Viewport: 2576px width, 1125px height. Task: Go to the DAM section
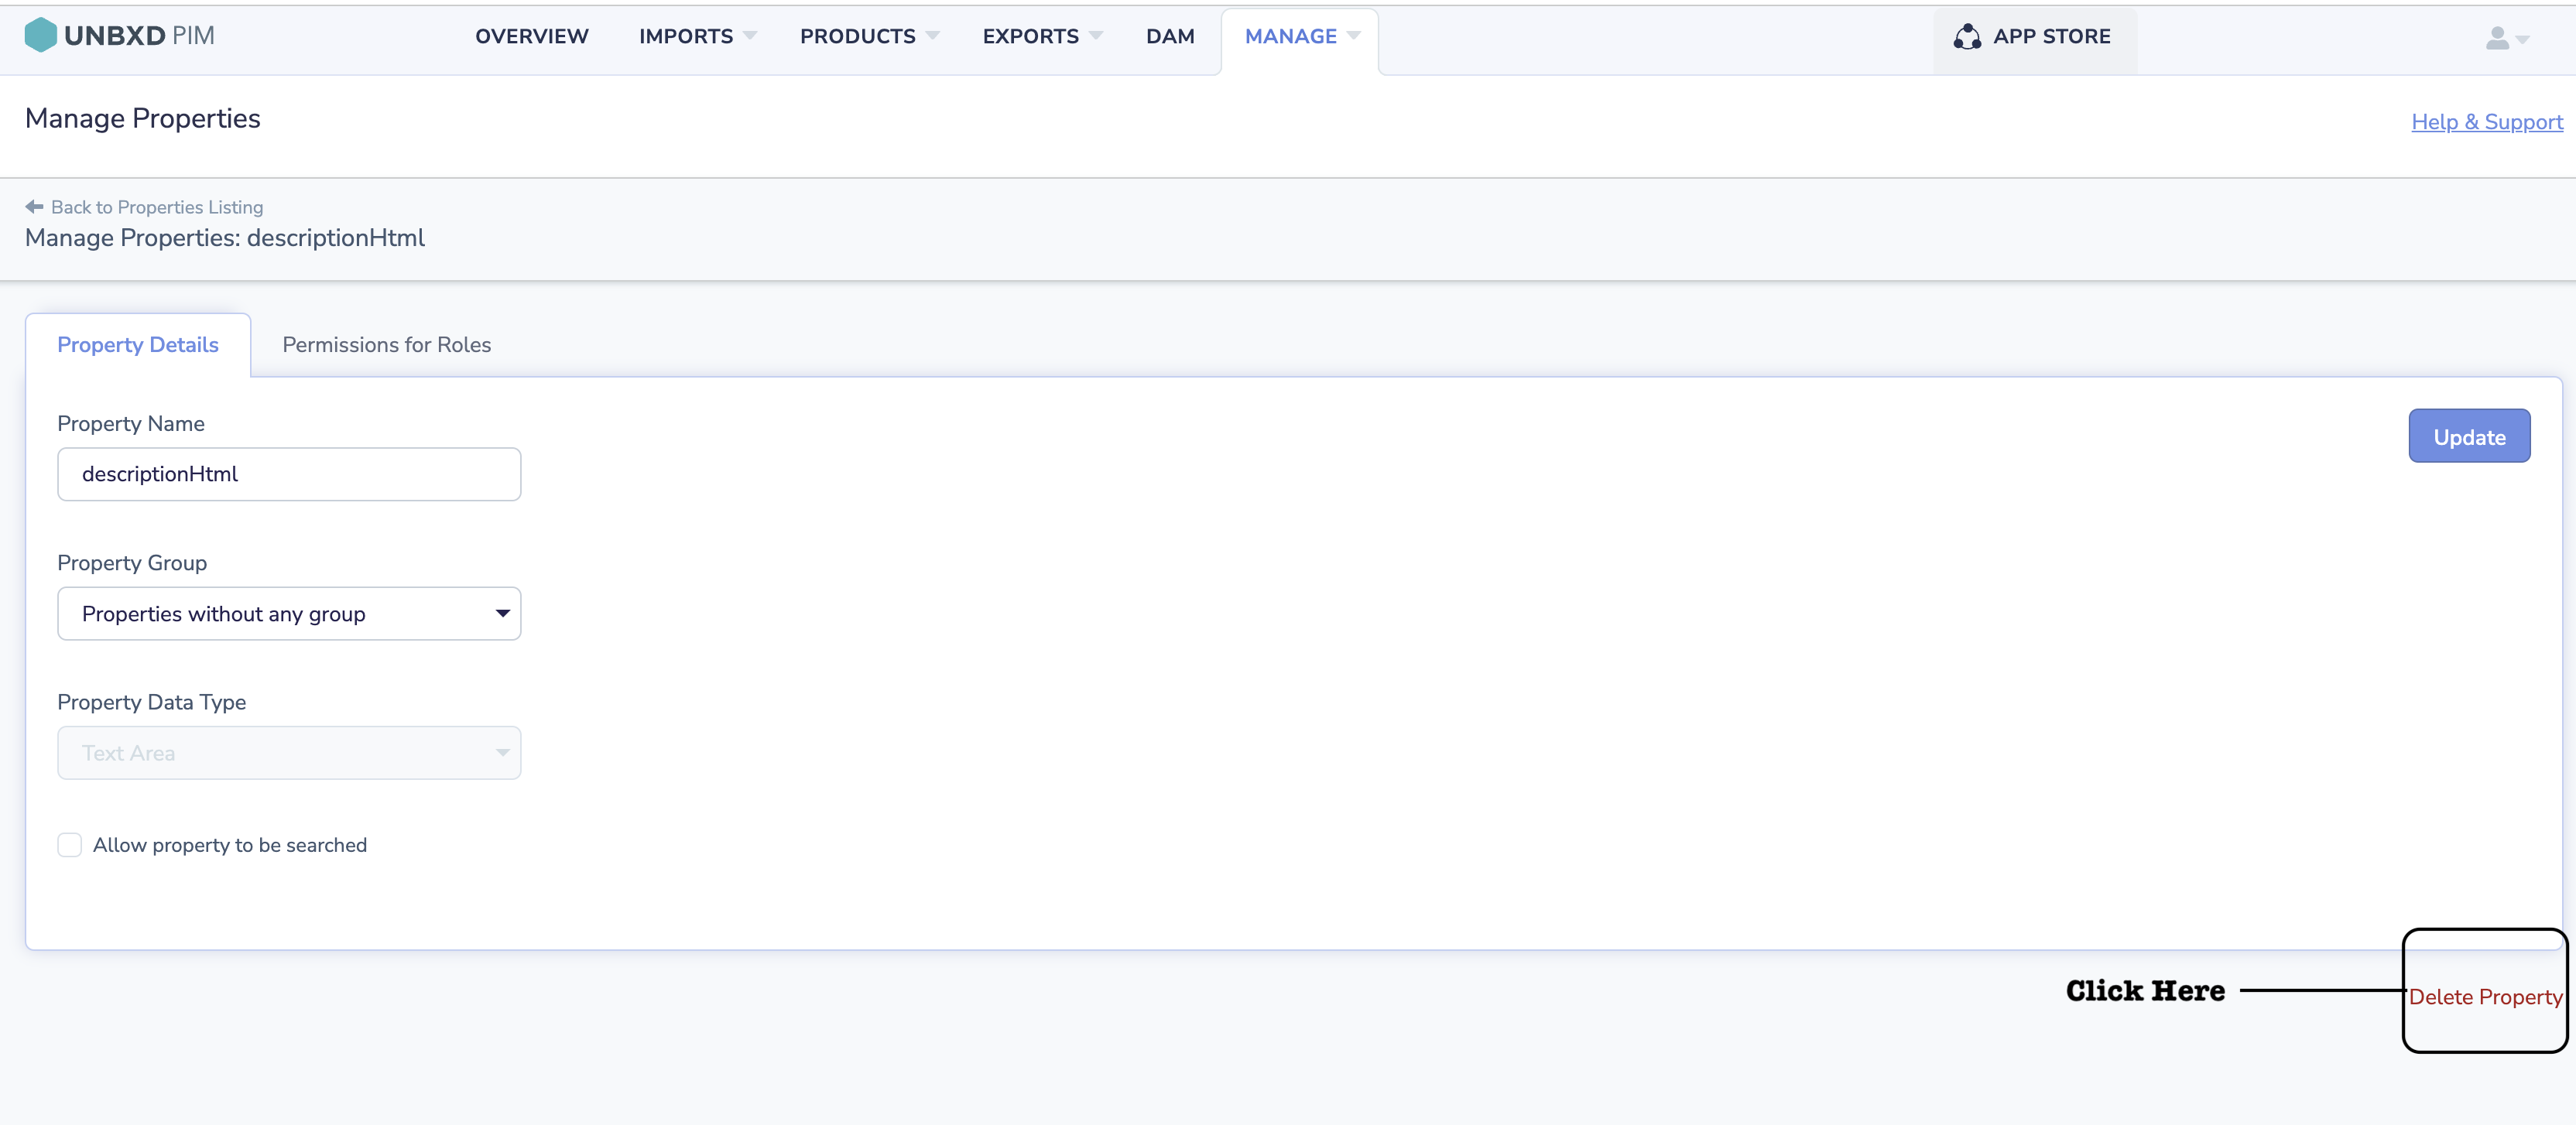tap(1169, 36)
